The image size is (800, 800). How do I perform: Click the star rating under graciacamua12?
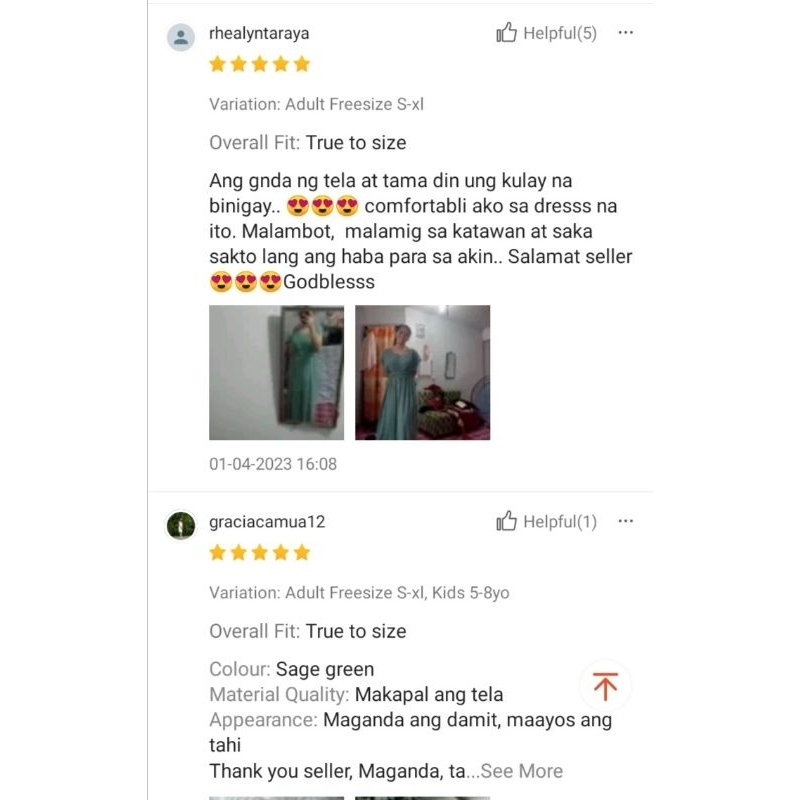(x=260, y=553)
